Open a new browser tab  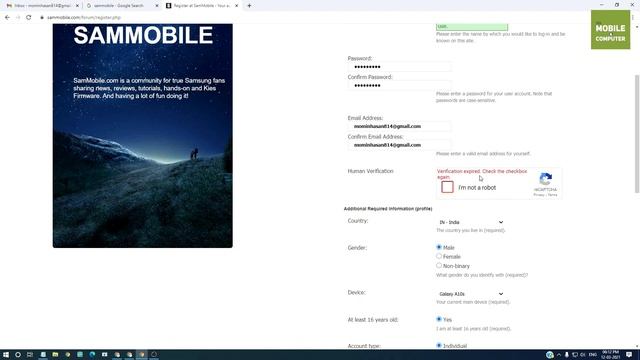point(249,6)
